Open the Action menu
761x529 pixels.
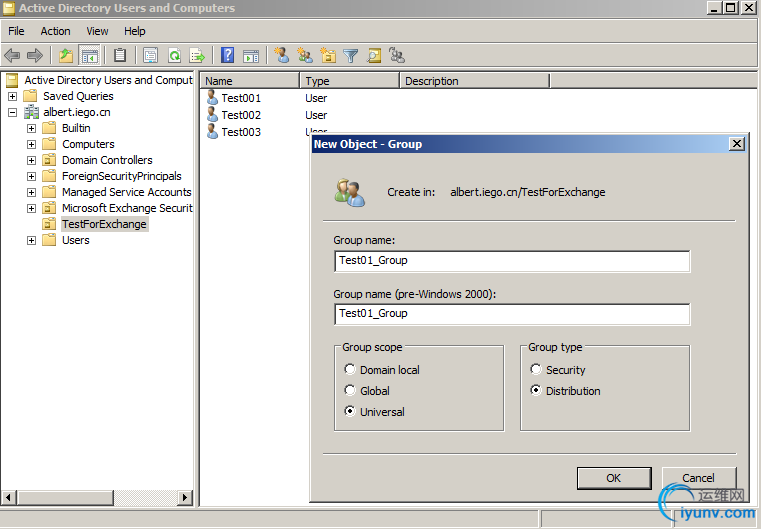tap(55, 31)
